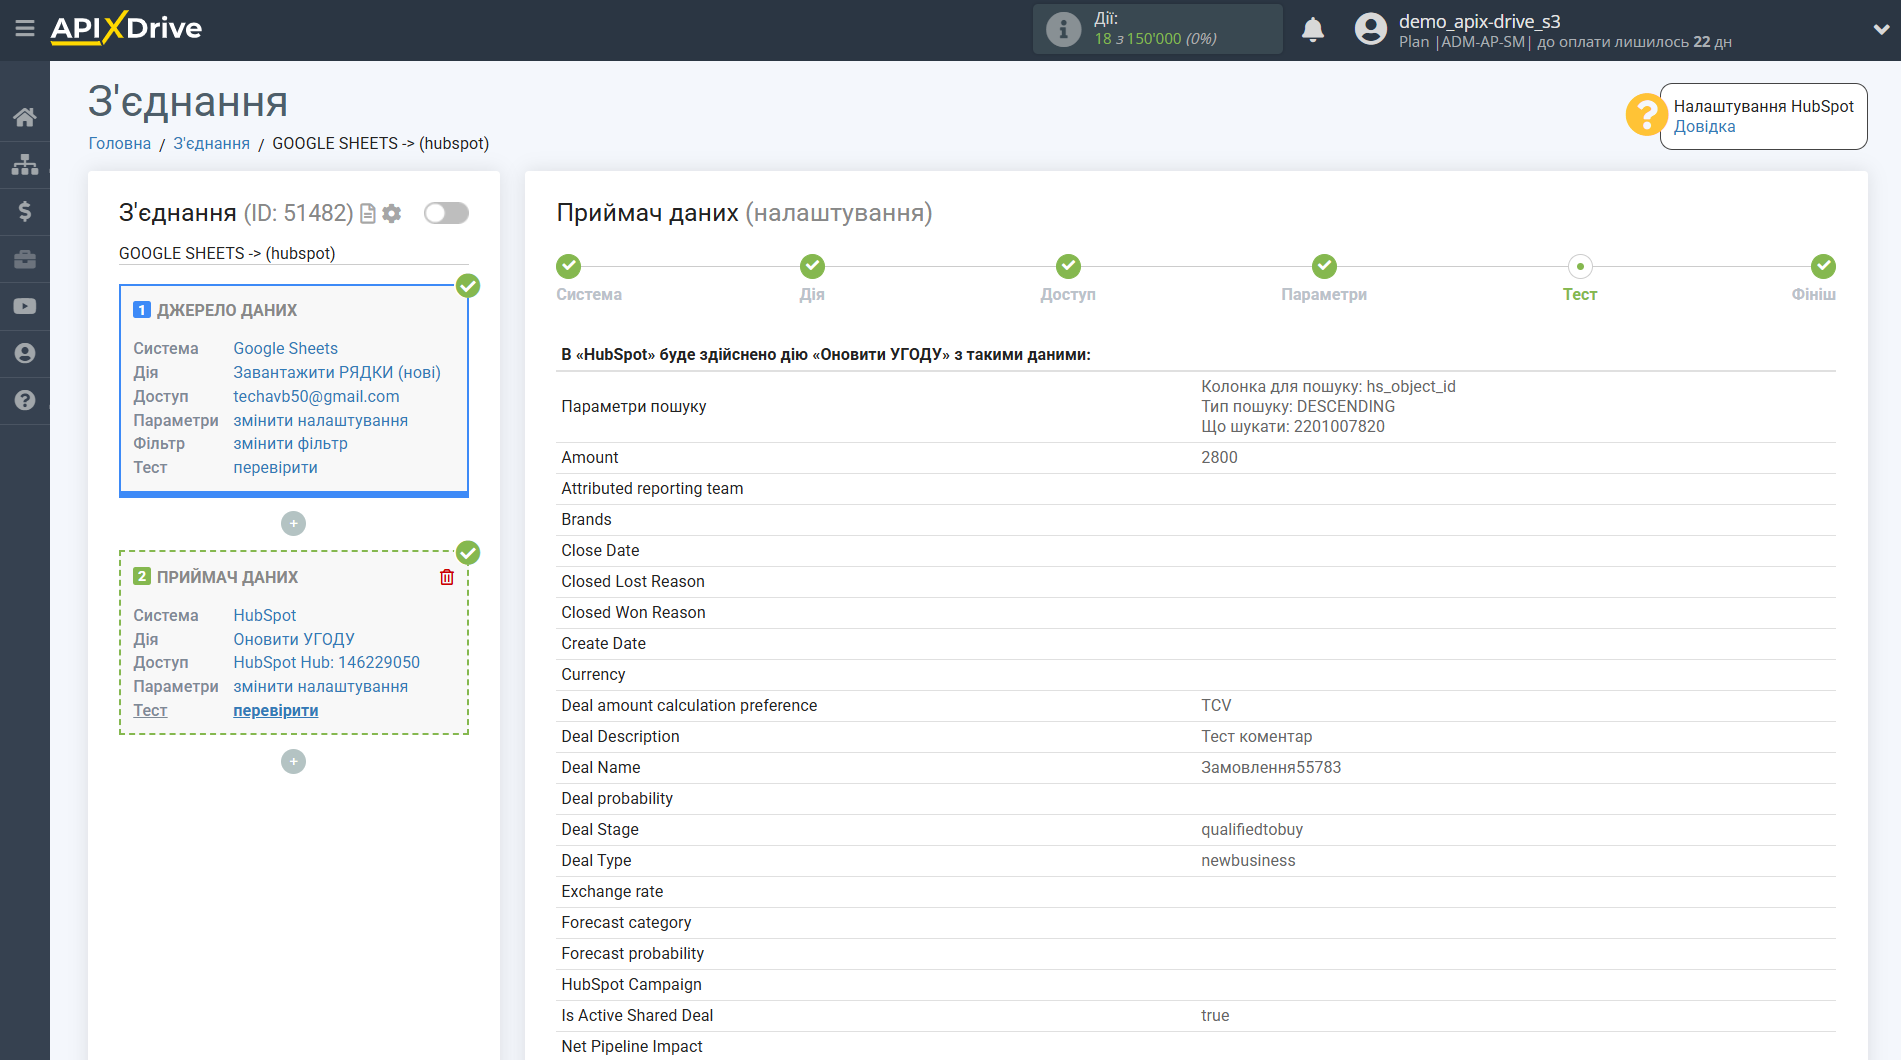Add step after the data receiver
Viewport: 1901px width, 1060px height.
pyautogui.click(x=293, y=761)
